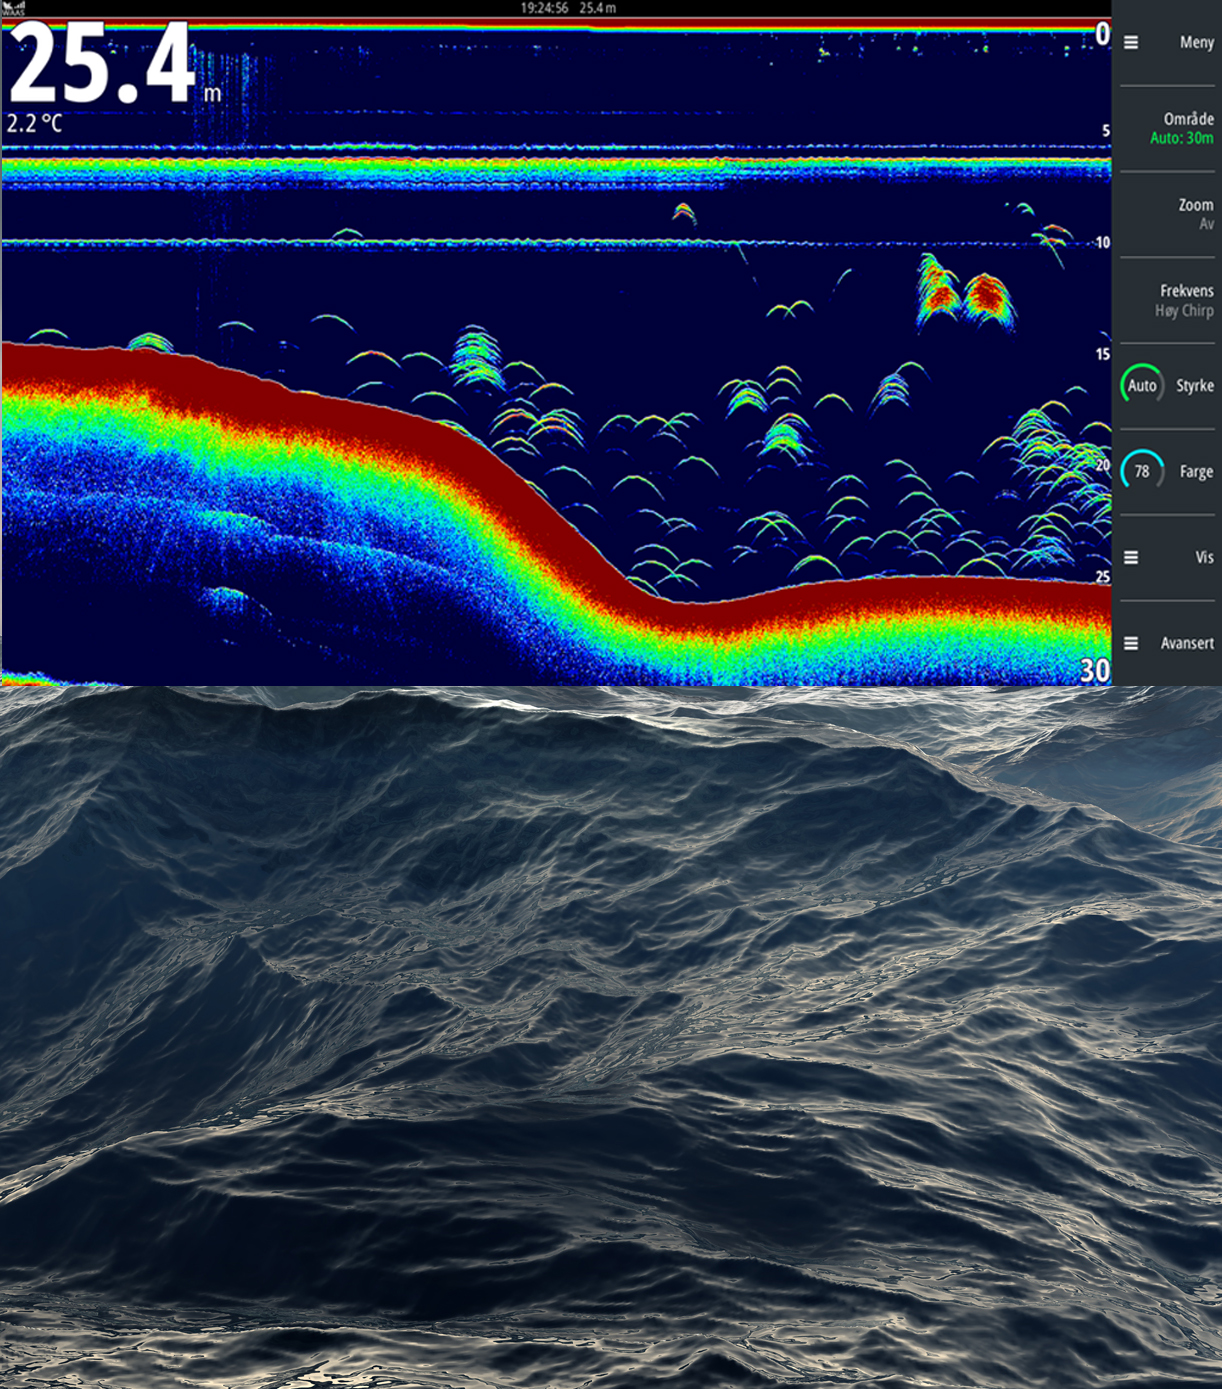Click the Vis menu label

point(1204,558)
